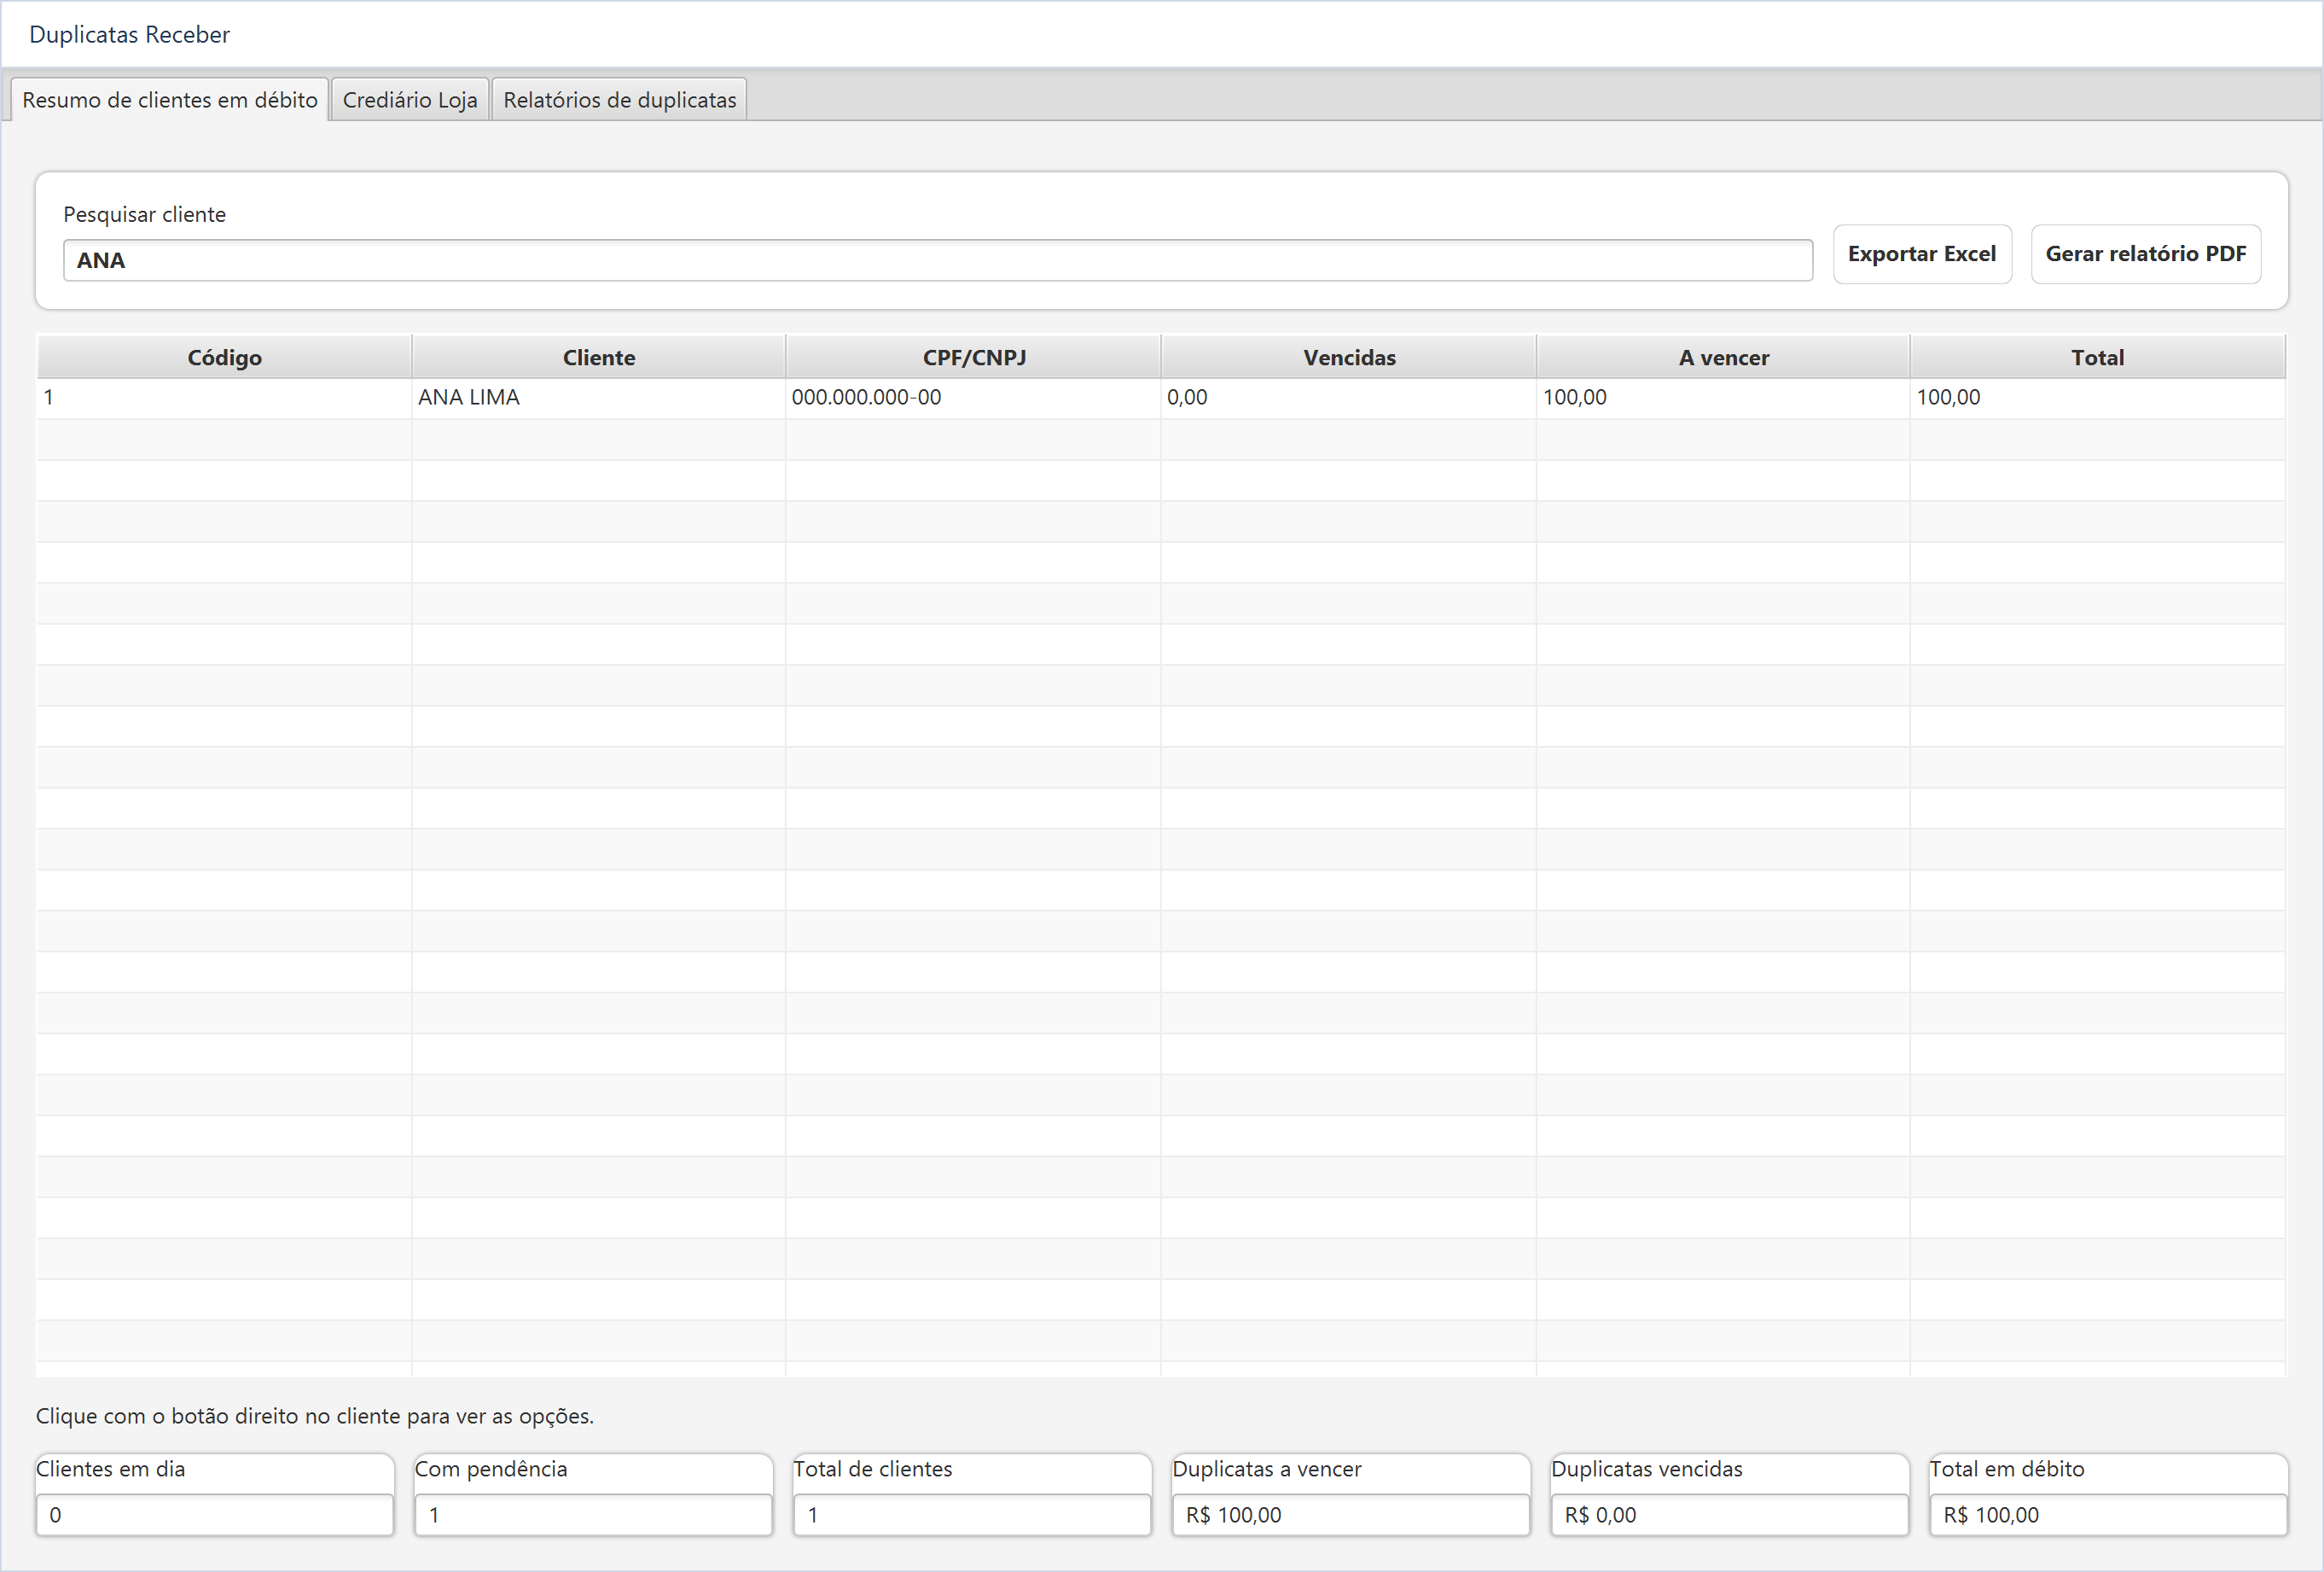Screen dimensions: 2324x1572
Task: Click the Total de clientes field
Action: pos(972,1514)
